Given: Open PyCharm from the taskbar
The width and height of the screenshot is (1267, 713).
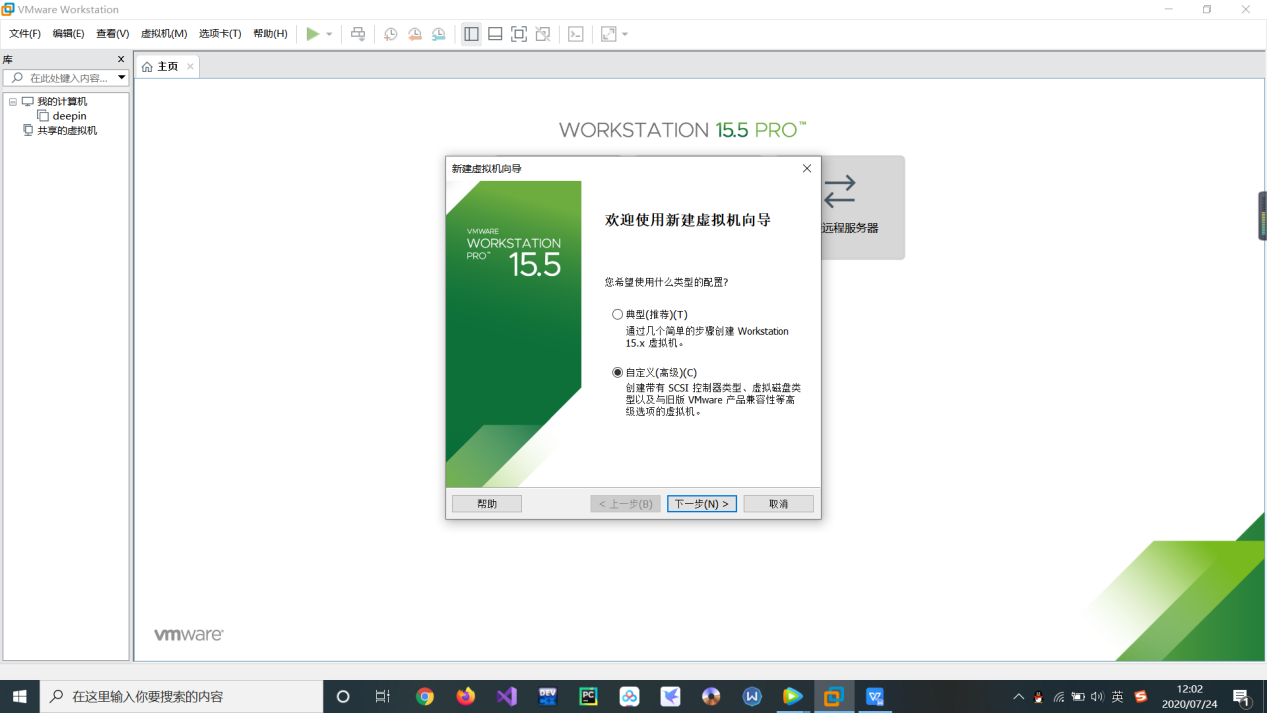Looking at the screenshot, I should [x=588, y=696].
